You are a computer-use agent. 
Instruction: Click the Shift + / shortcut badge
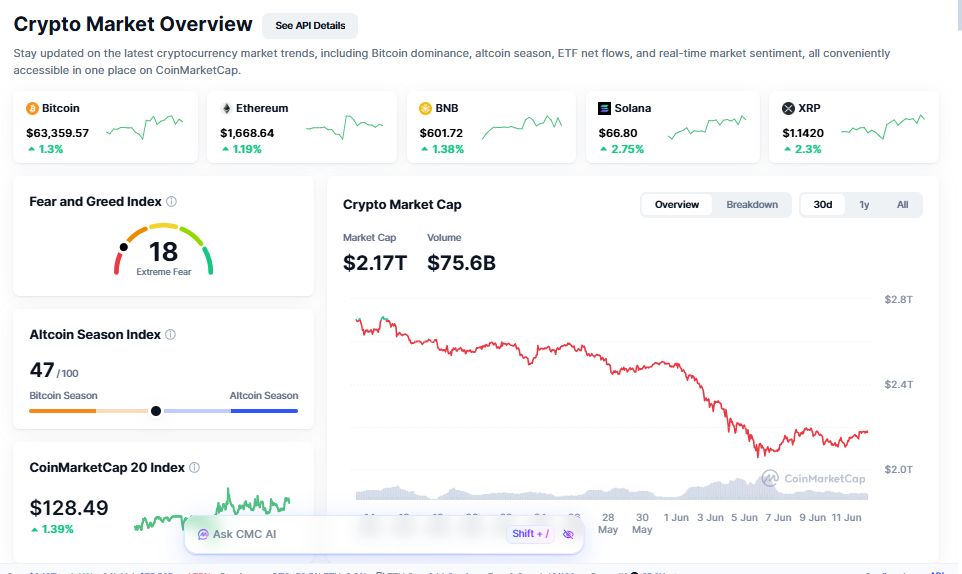tap(531, 534)
